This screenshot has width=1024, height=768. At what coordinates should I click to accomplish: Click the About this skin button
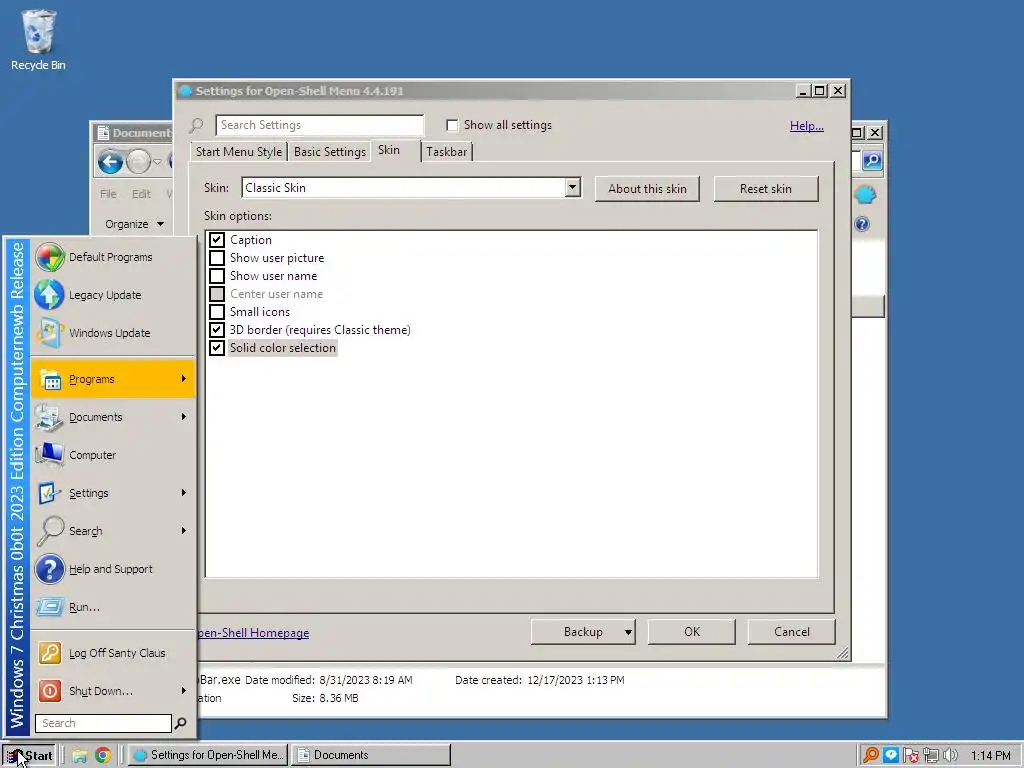(x=647, y=189)
